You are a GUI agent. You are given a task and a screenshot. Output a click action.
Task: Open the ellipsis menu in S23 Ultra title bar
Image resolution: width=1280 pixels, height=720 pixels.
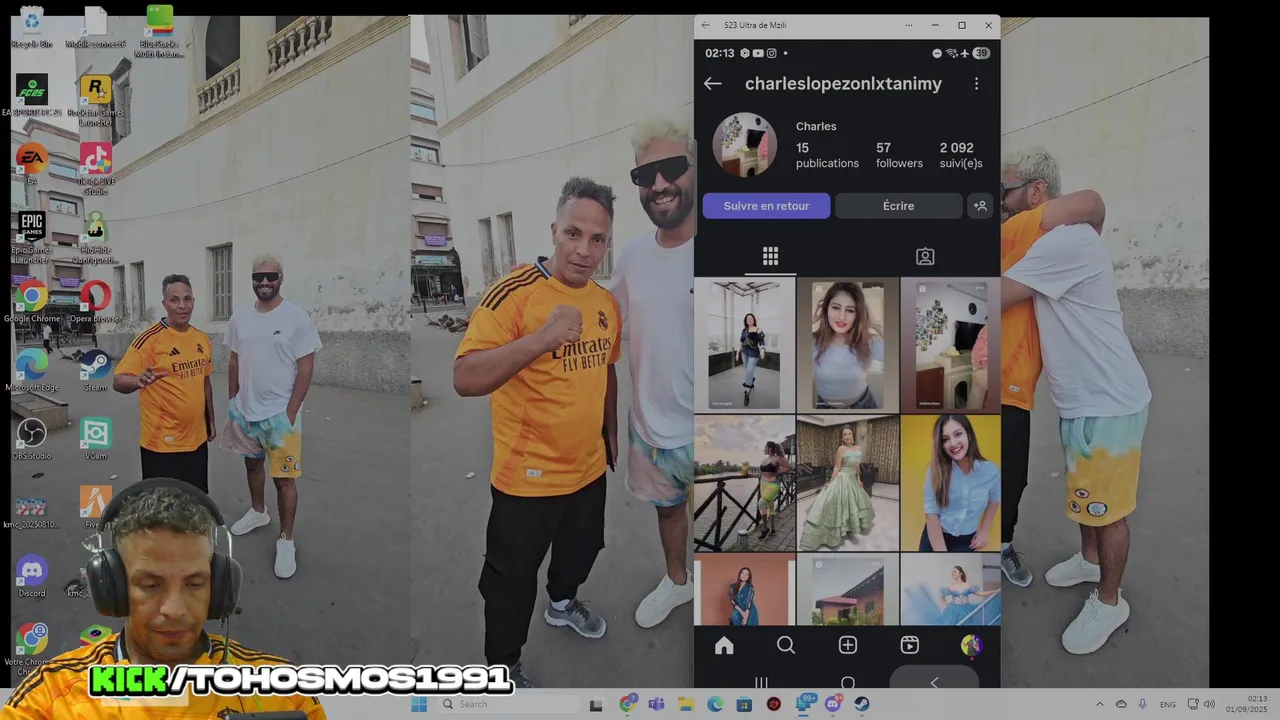(x=909, y=25)
